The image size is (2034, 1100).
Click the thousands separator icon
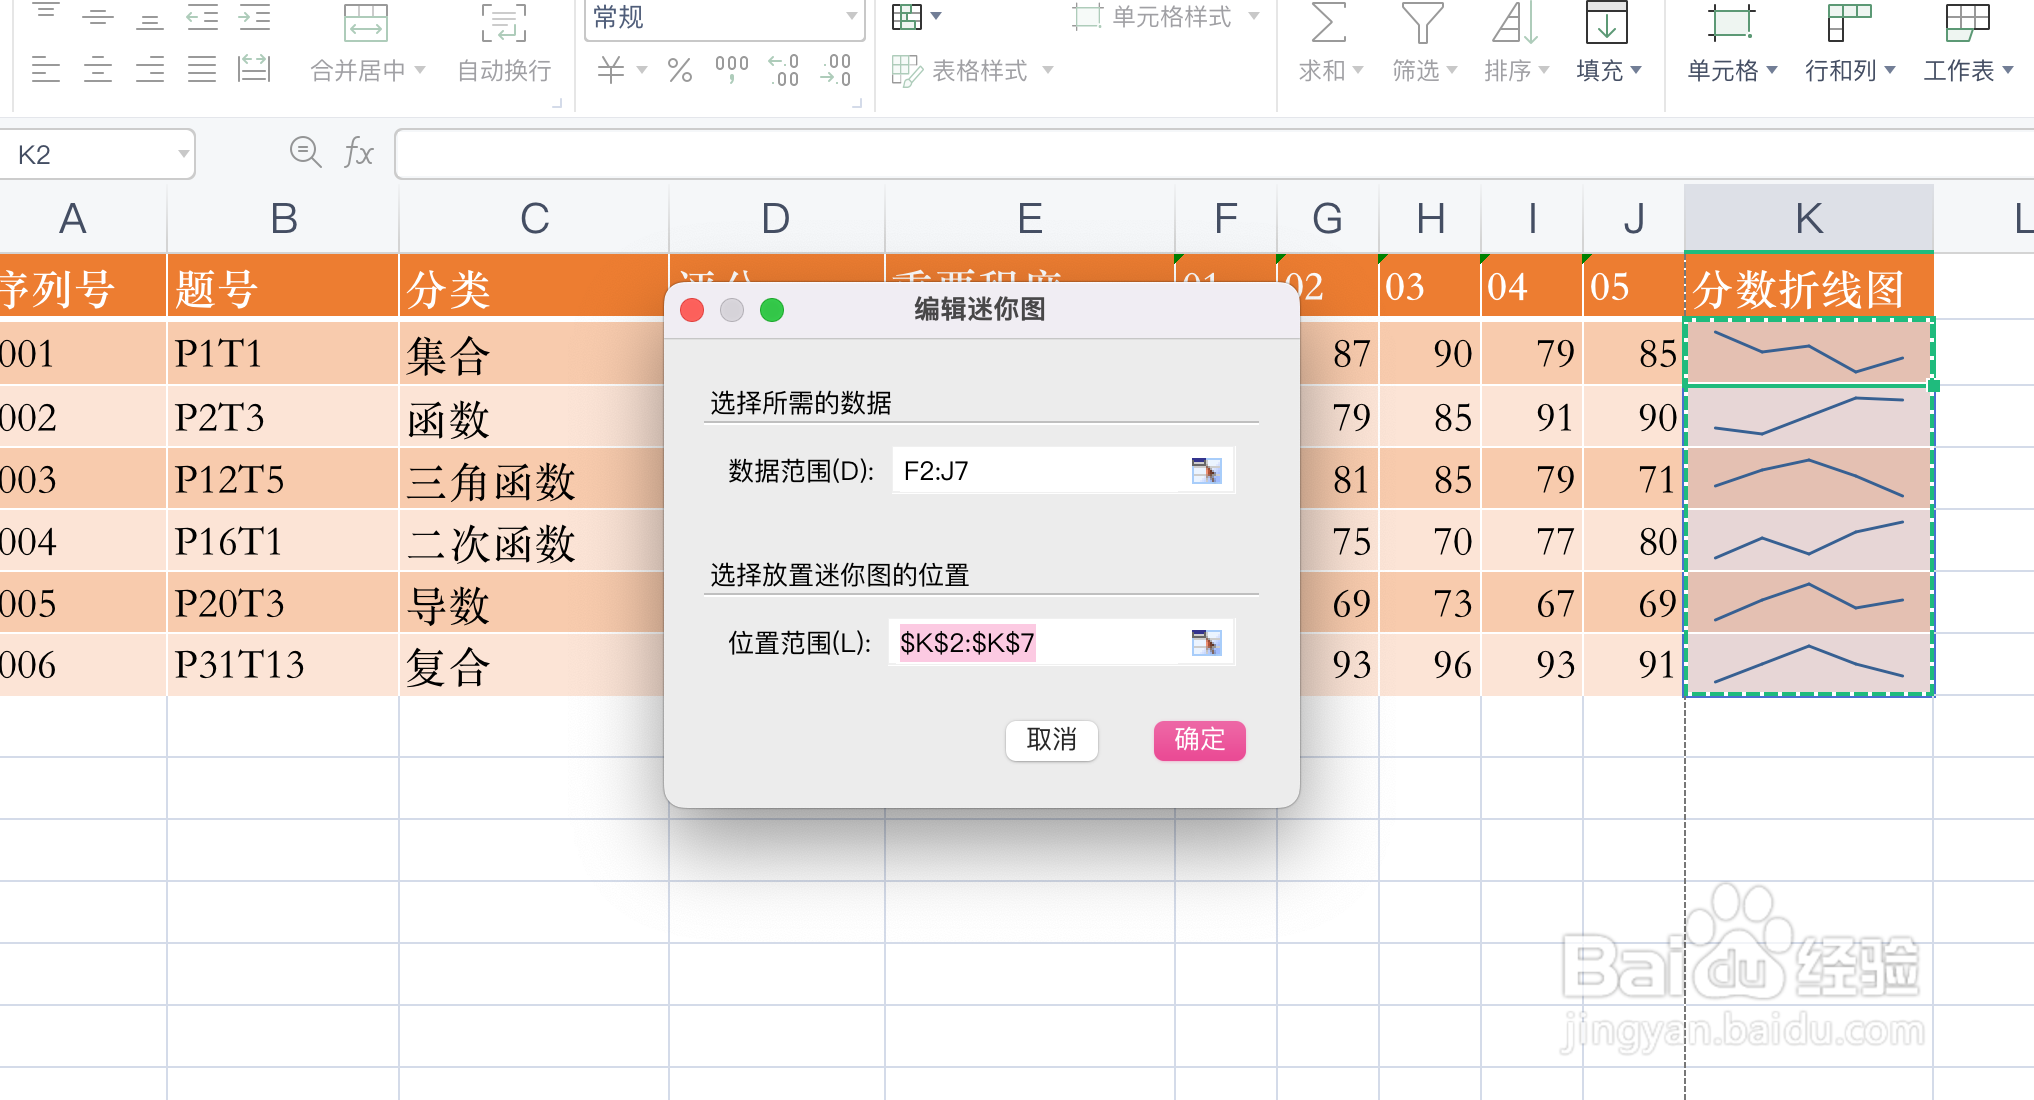click(731, 70)
